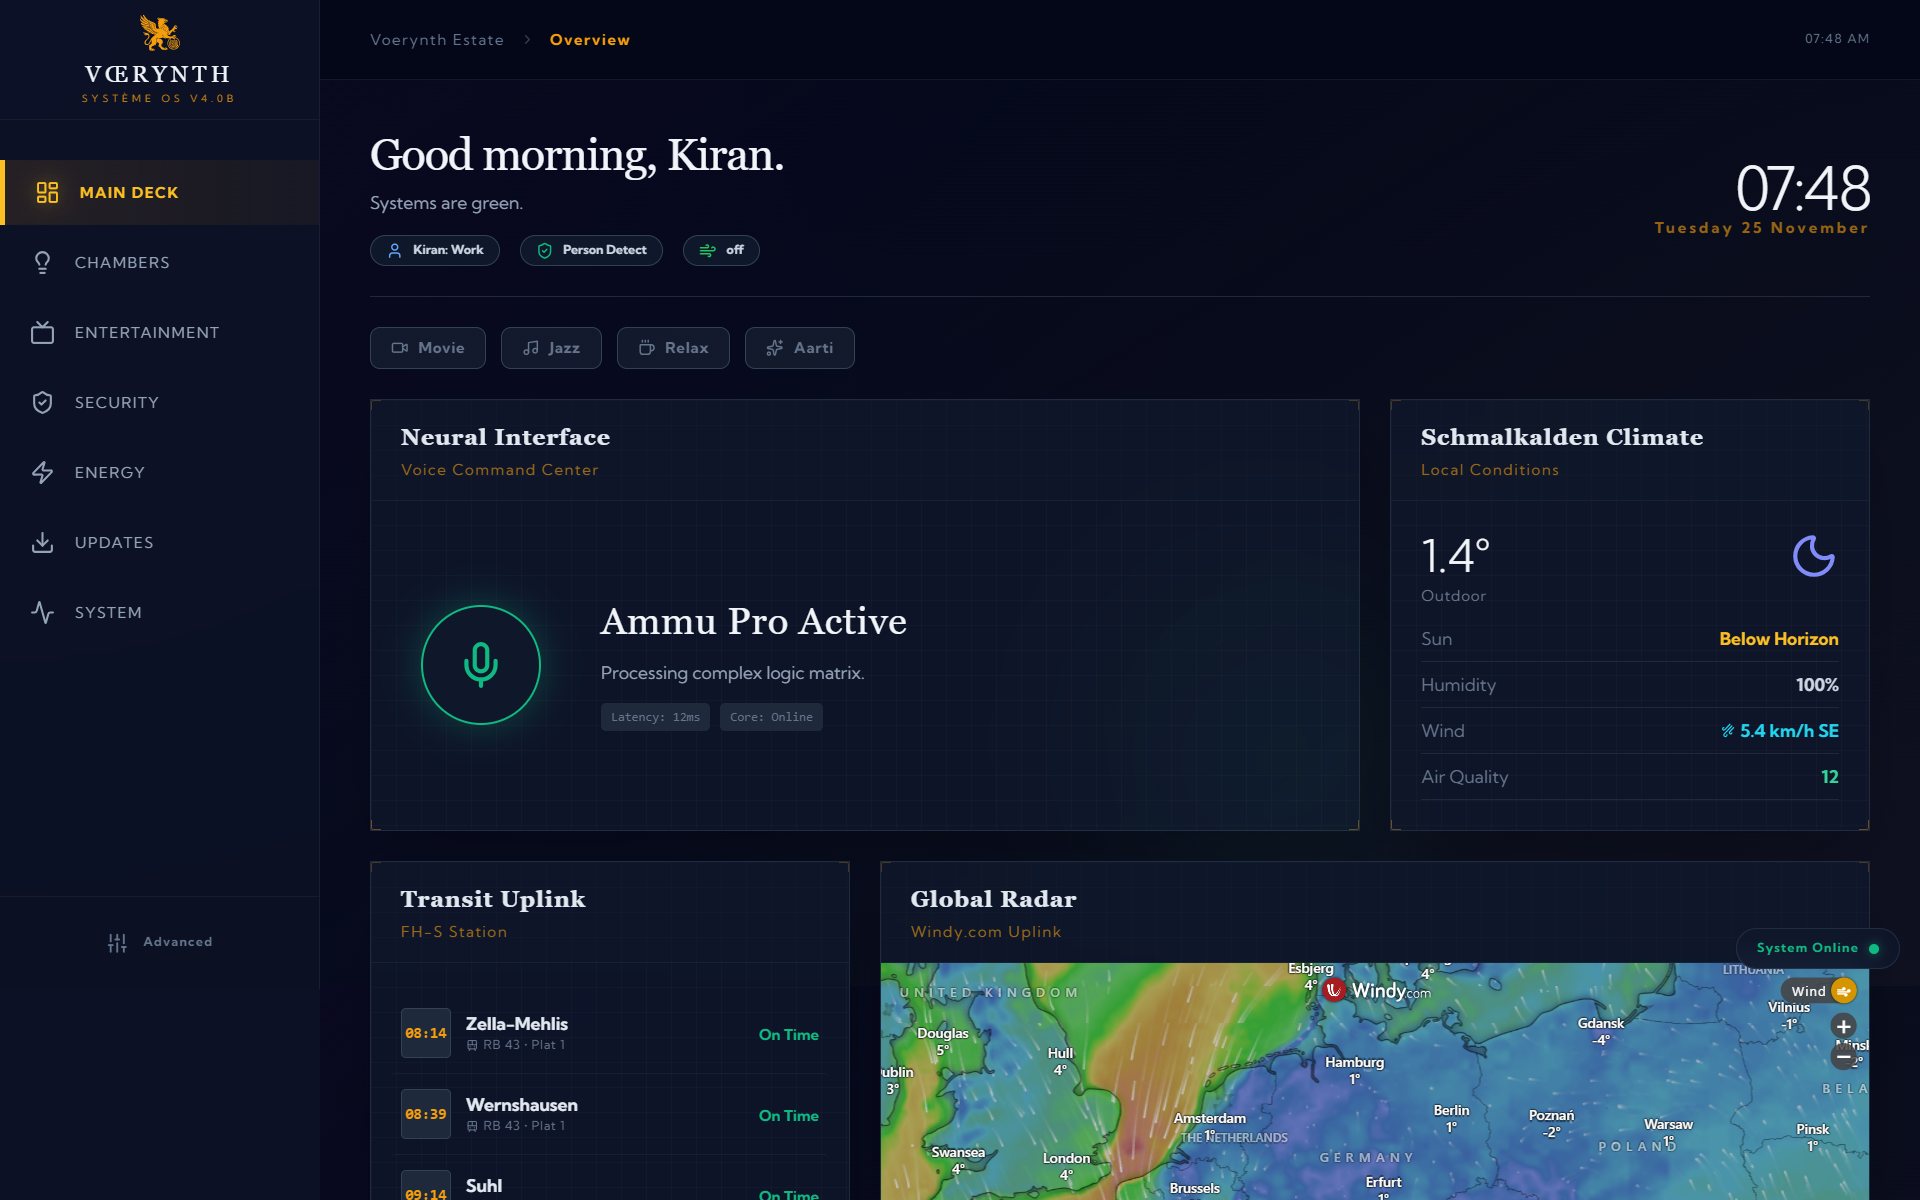Click London on the radar map
This screenshot has width=1920, height=1200.
1066,1158
